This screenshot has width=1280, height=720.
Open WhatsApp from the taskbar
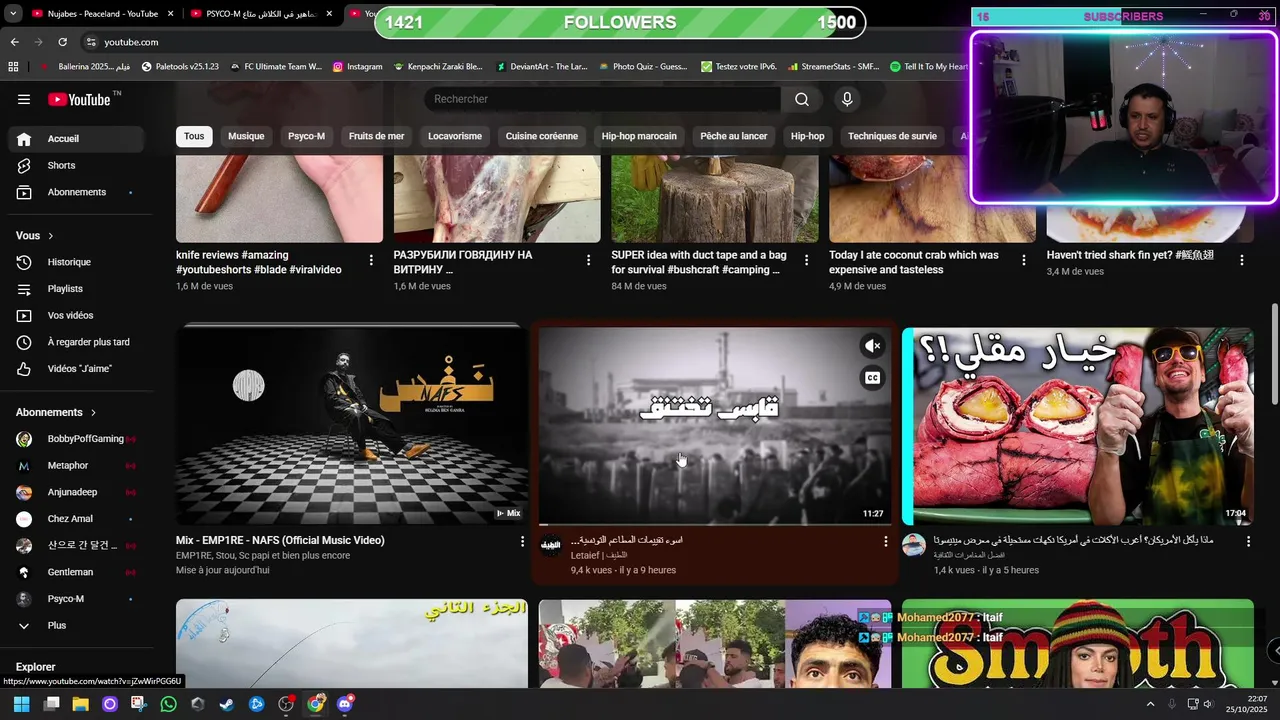[x=168, y=704]
